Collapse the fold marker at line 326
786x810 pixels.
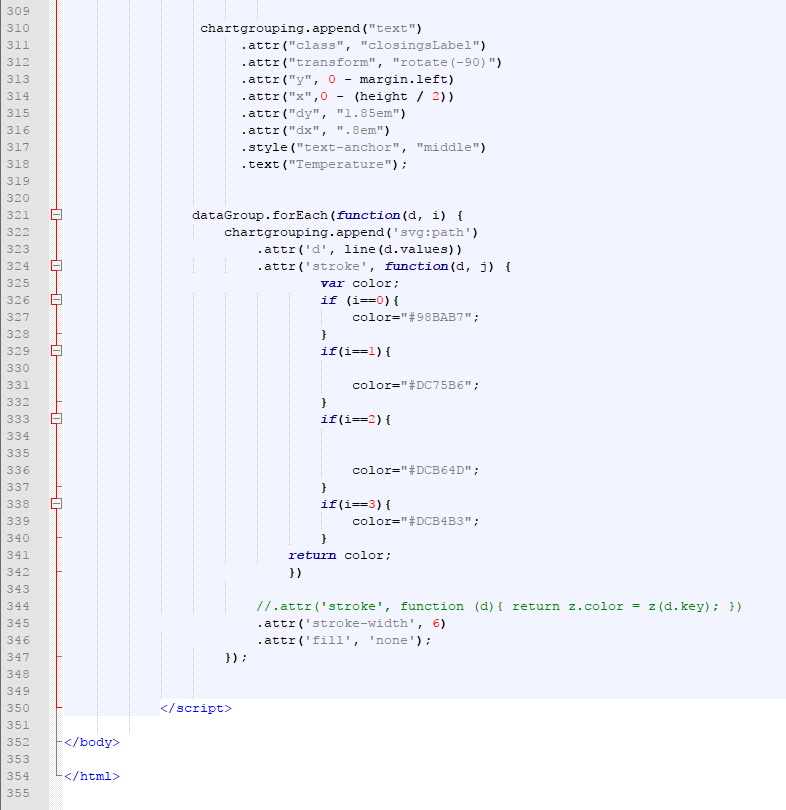coord(57,300)
